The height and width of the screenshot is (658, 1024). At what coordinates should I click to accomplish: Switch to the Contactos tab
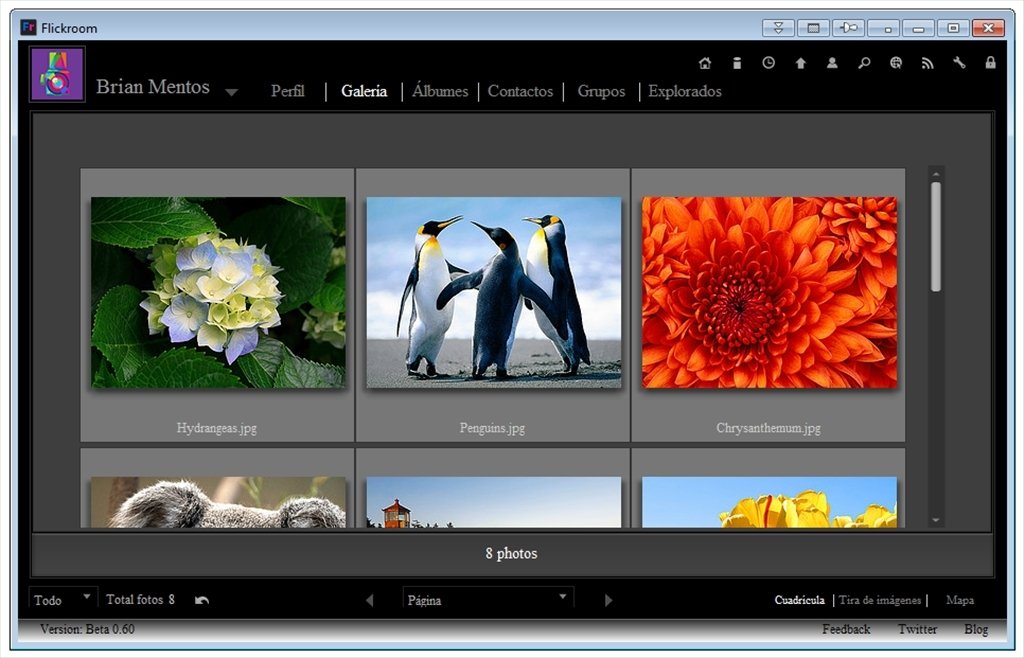click(x=520, y=91)
